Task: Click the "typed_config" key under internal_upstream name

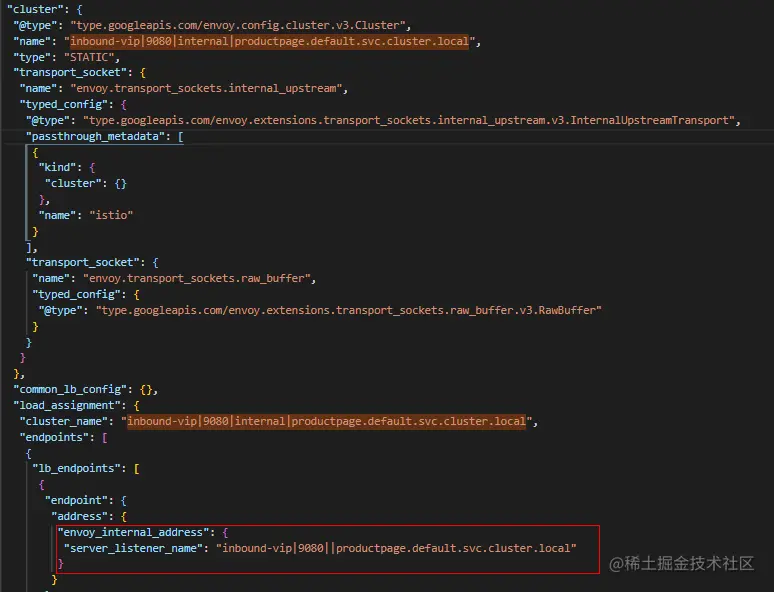Action: coord(64,105)
